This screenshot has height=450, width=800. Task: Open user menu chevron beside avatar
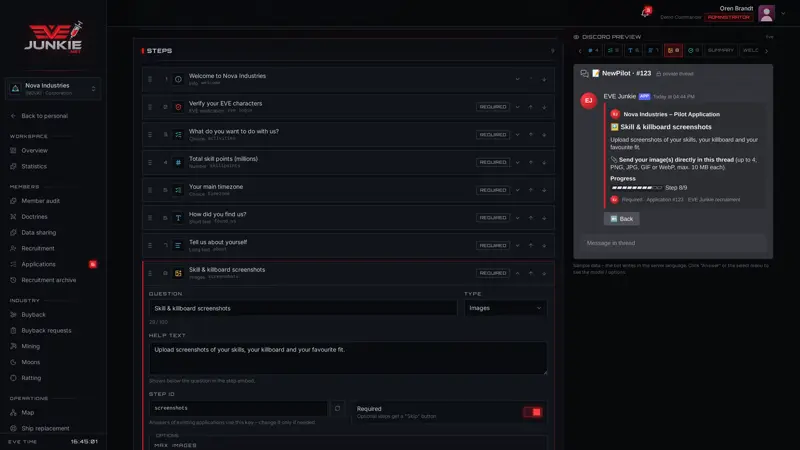tap(783, 14)
